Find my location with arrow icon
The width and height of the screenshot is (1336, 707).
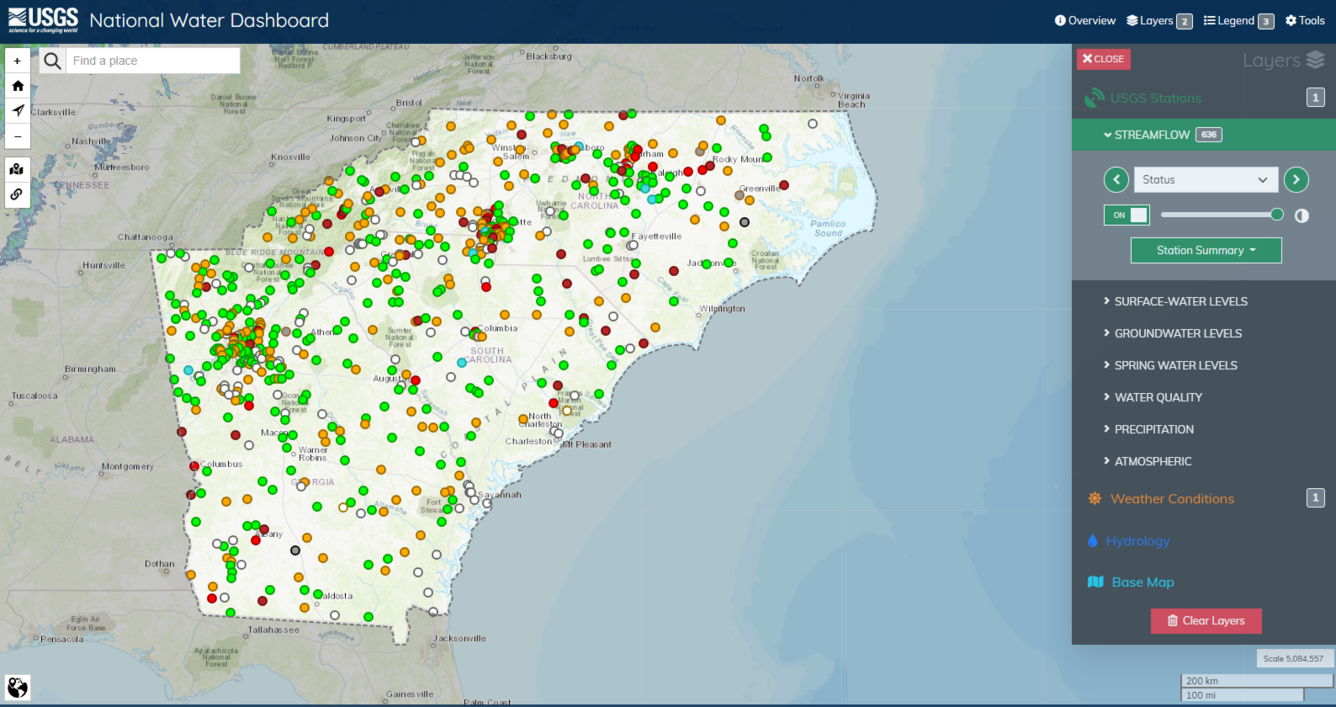[17, 111]
